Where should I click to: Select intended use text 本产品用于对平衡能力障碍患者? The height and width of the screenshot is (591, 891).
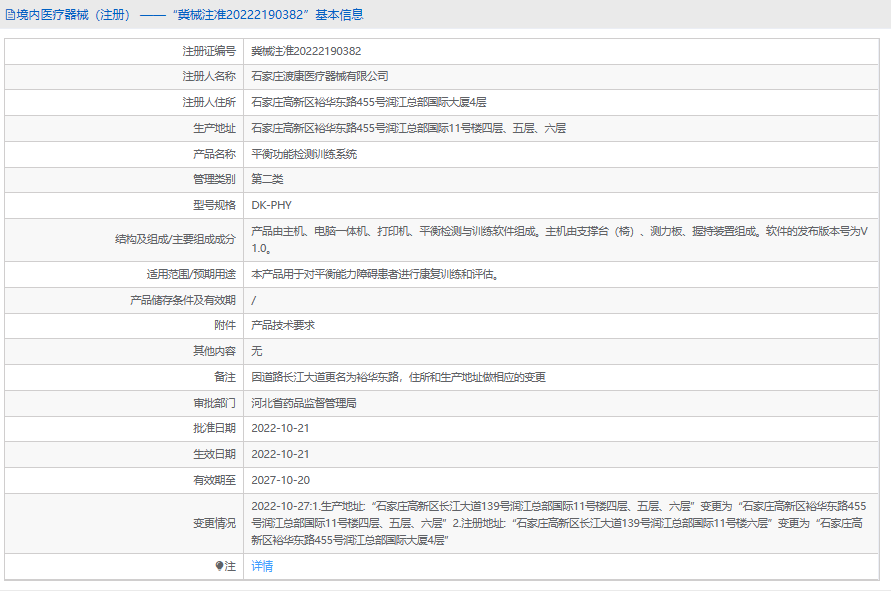pos(376,274)
